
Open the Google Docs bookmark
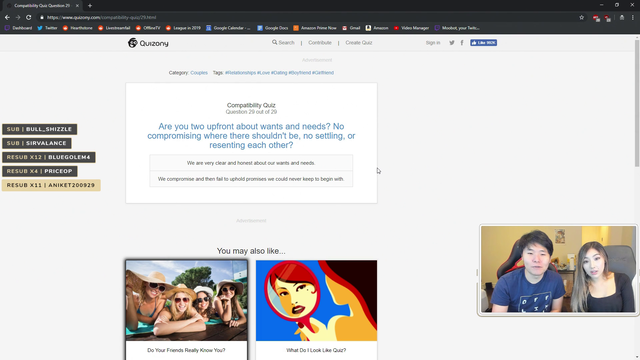click(273, 28)
